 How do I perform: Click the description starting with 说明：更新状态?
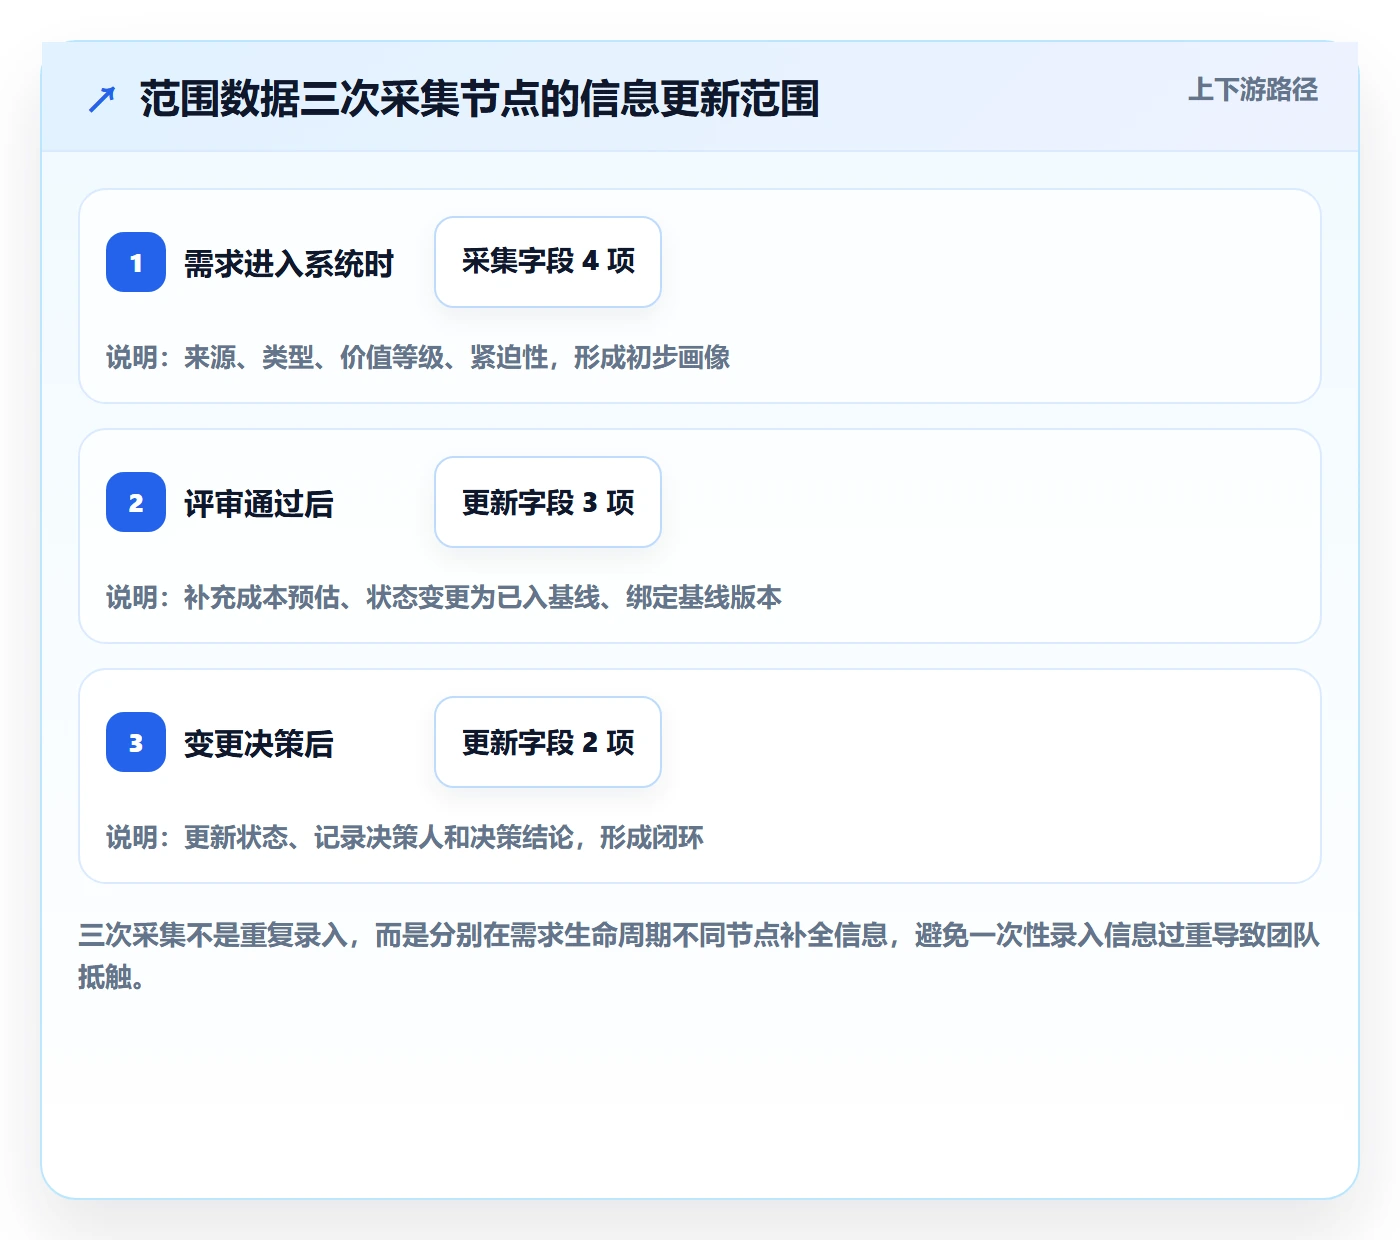click(x=405, y=837)
